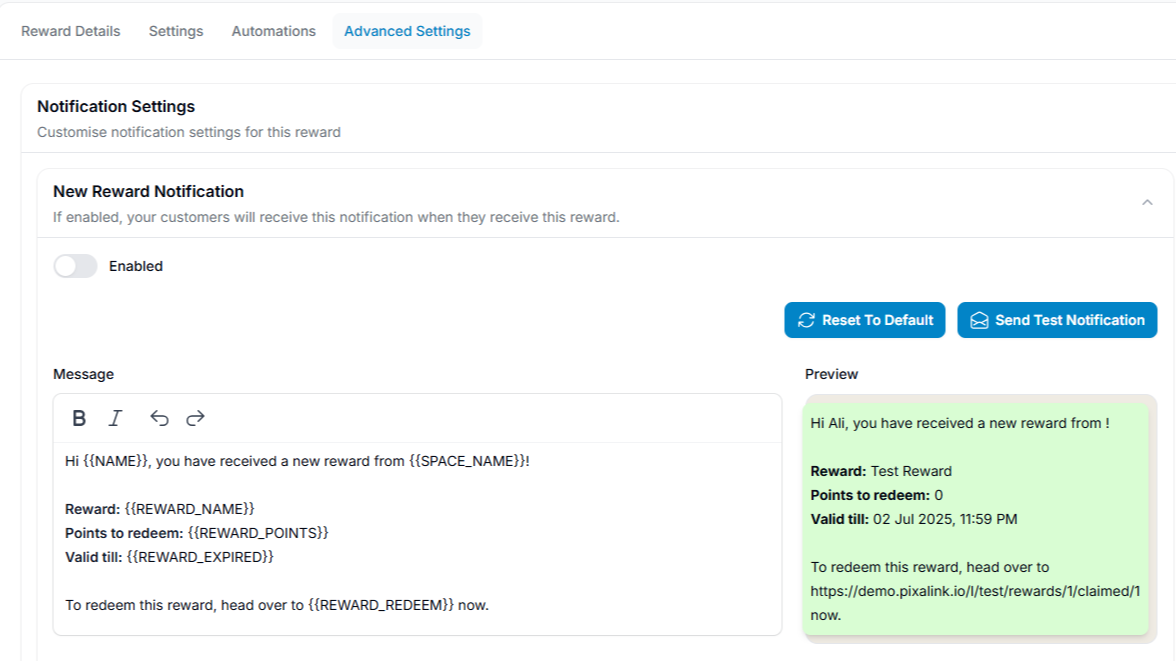Click the circular arrows reset icon

[806, 321]
